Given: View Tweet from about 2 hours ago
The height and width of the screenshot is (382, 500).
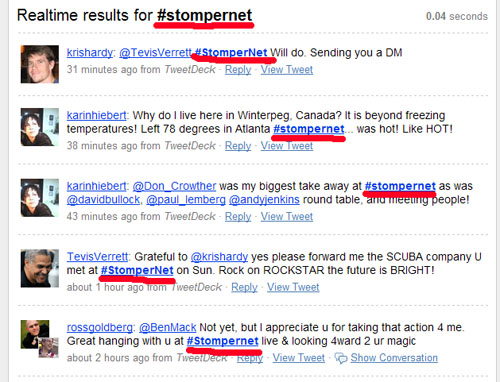Looking at the screenshot, I should 299,358.
